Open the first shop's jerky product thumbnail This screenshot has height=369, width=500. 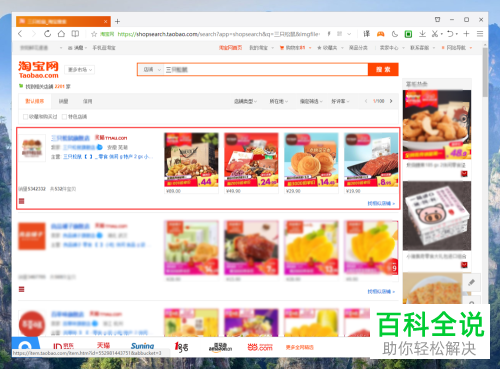[x=371, y=160]
